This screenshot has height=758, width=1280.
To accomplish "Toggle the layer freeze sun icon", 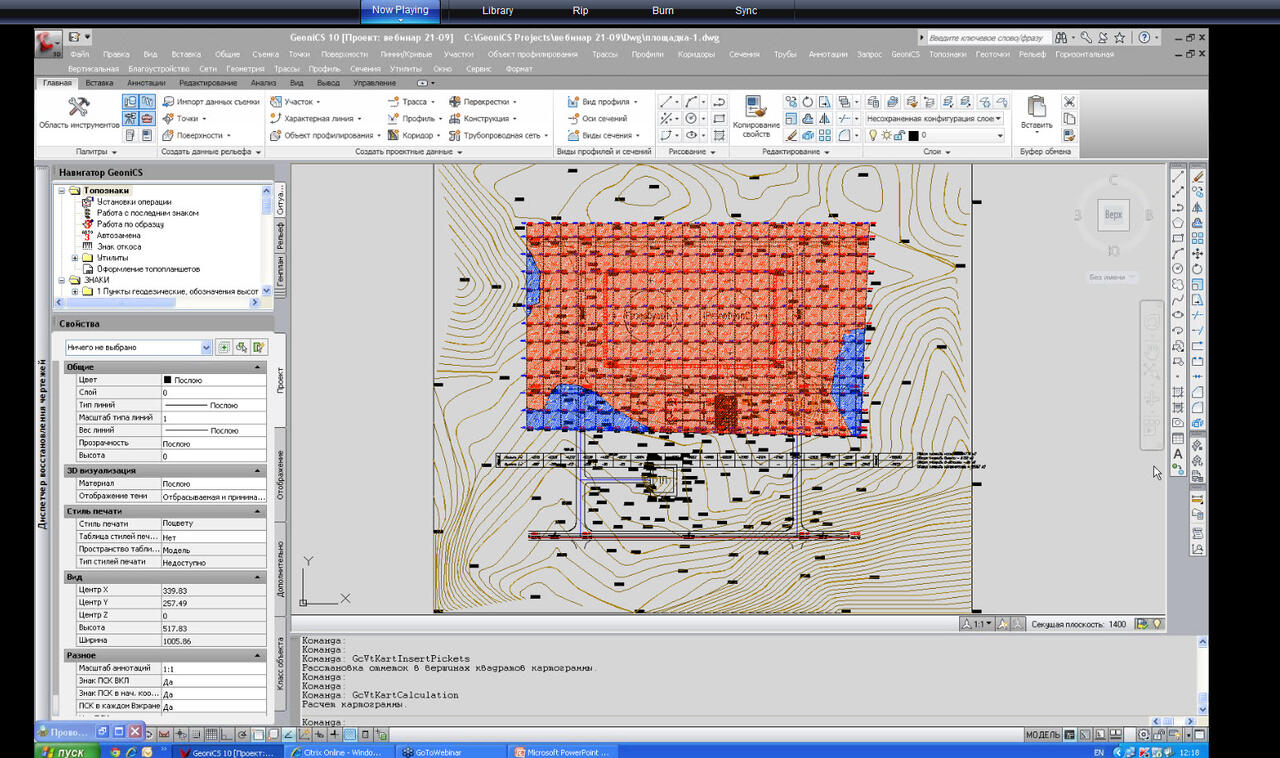I will [x=886, y=135].
